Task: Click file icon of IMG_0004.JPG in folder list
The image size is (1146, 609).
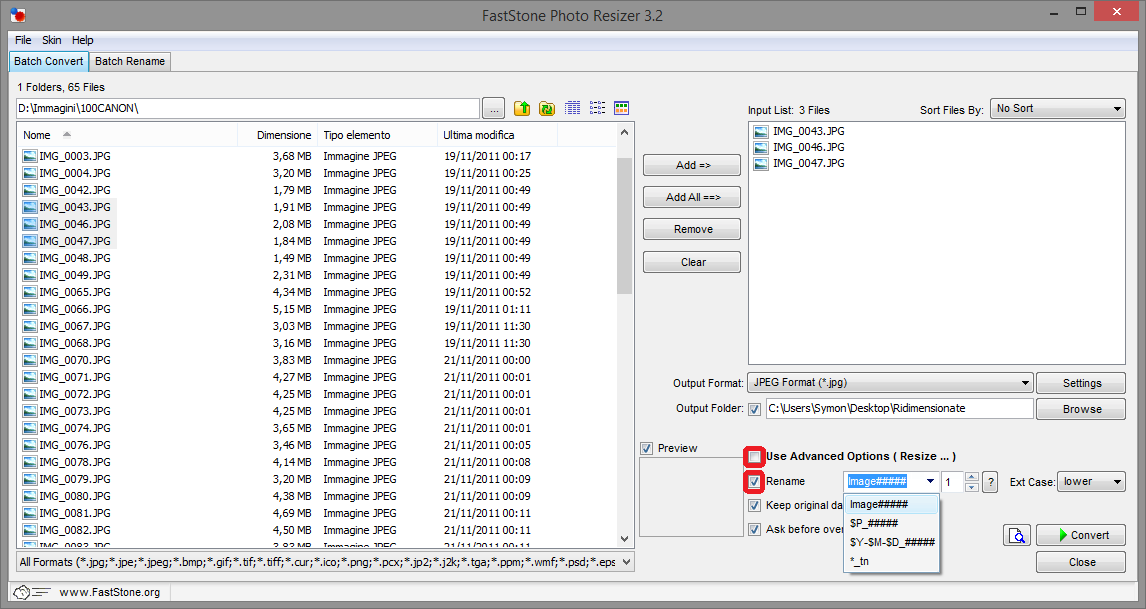Action: [x=29, y=173]
